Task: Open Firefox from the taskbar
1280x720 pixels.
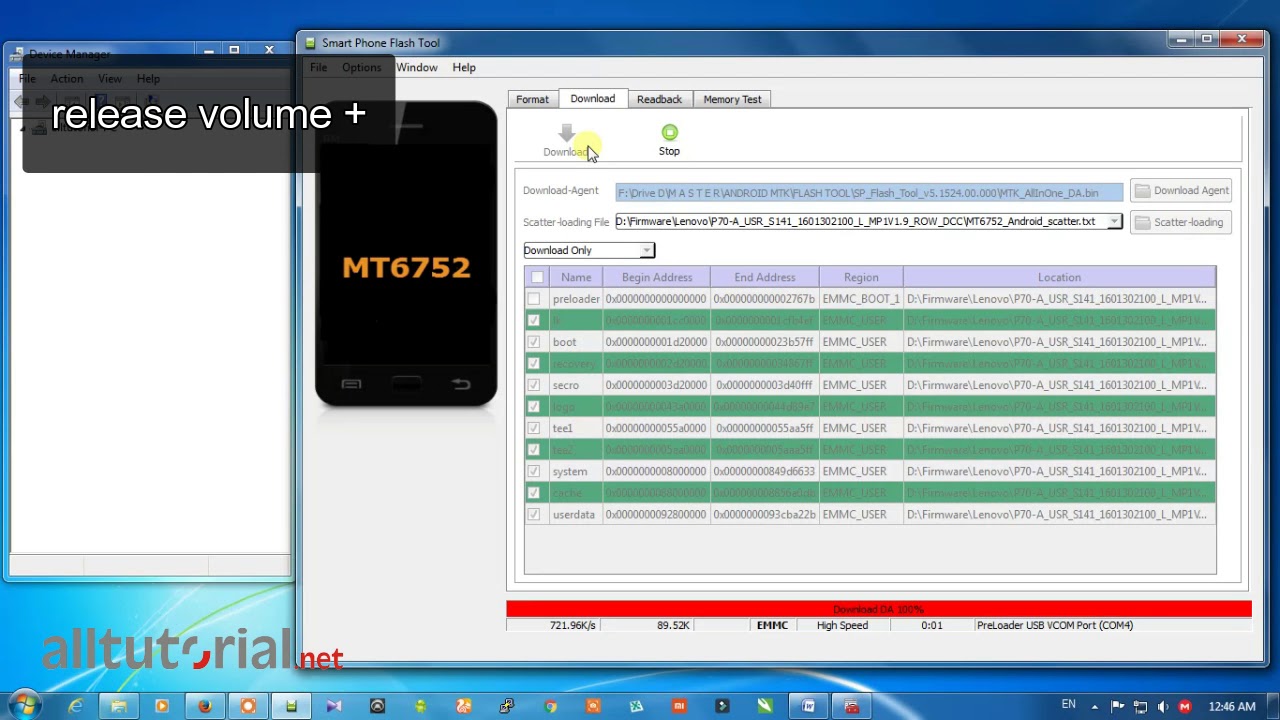Action: click(x=204, y=707)
